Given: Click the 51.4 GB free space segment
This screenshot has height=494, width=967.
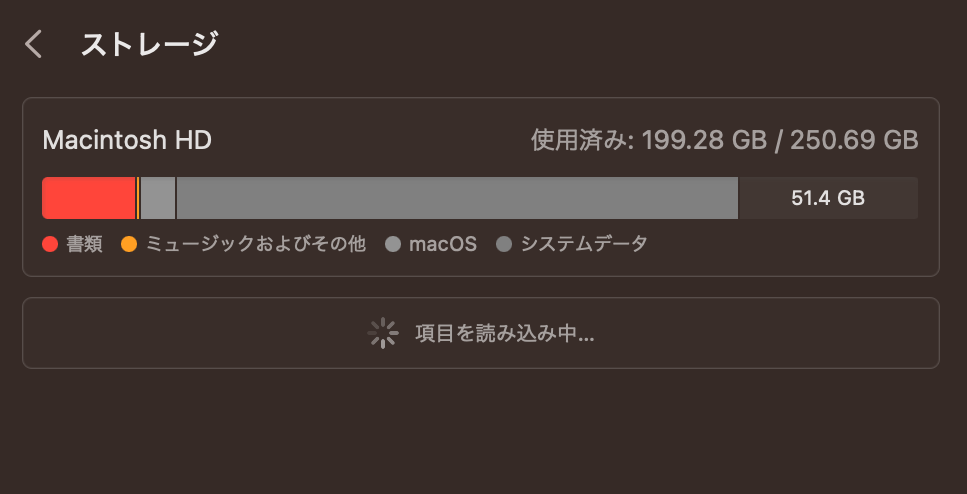Looking at the screenshot, I should (x=828, y=198).
